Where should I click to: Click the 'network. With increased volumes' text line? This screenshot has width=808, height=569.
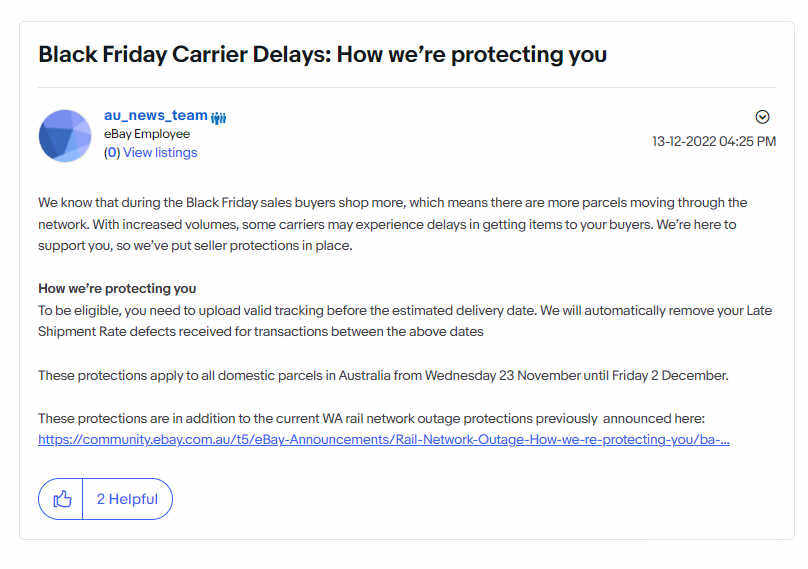click(387, 225)
